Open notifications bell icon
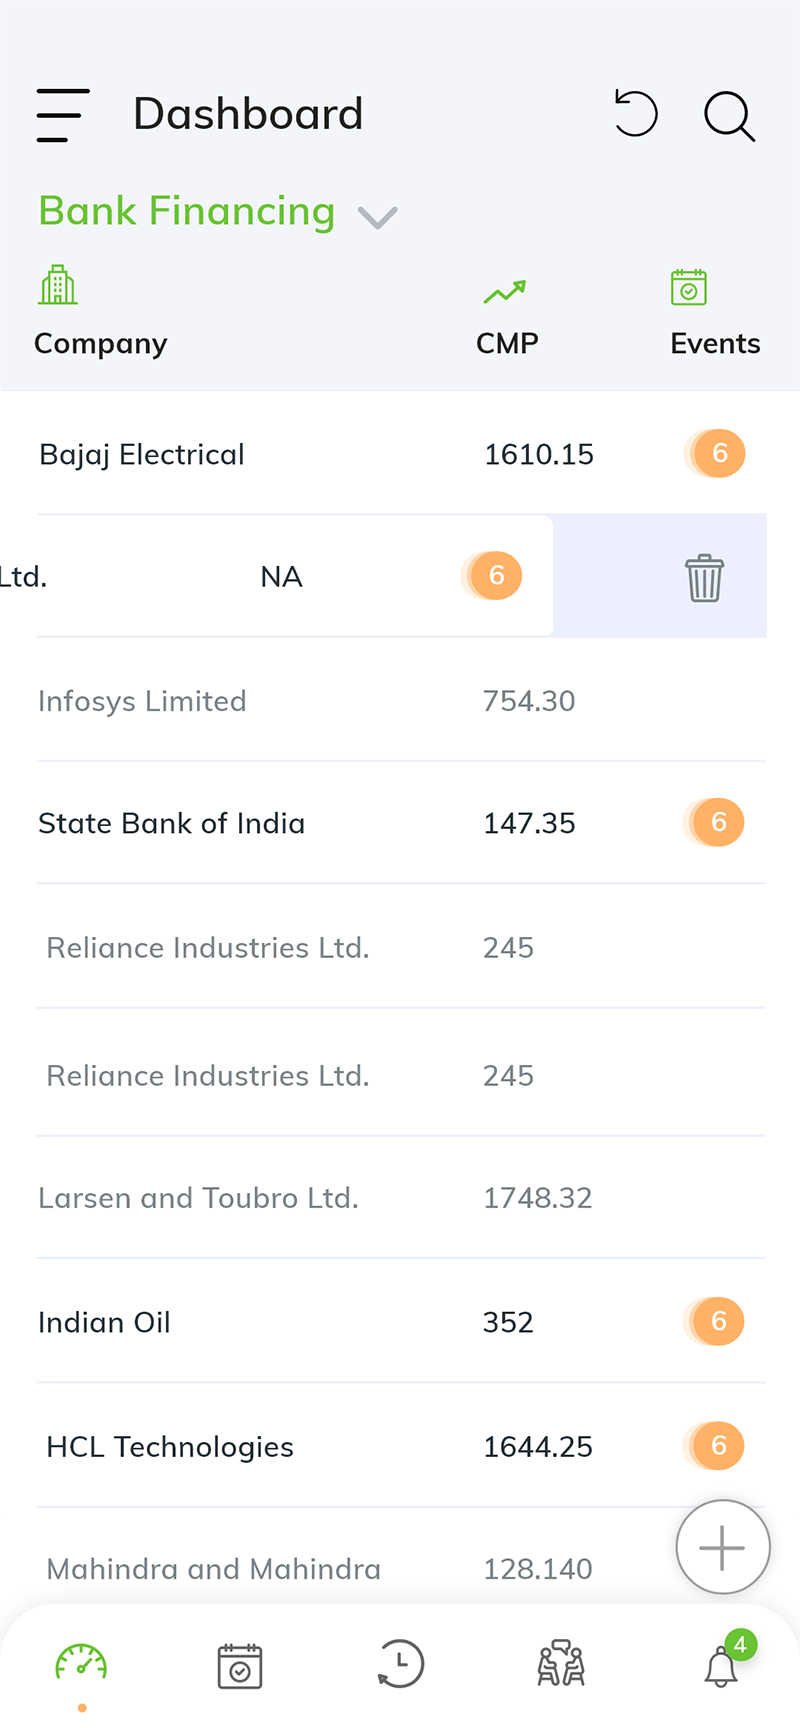This screenshot has height=1728, width=800. 722,1666
